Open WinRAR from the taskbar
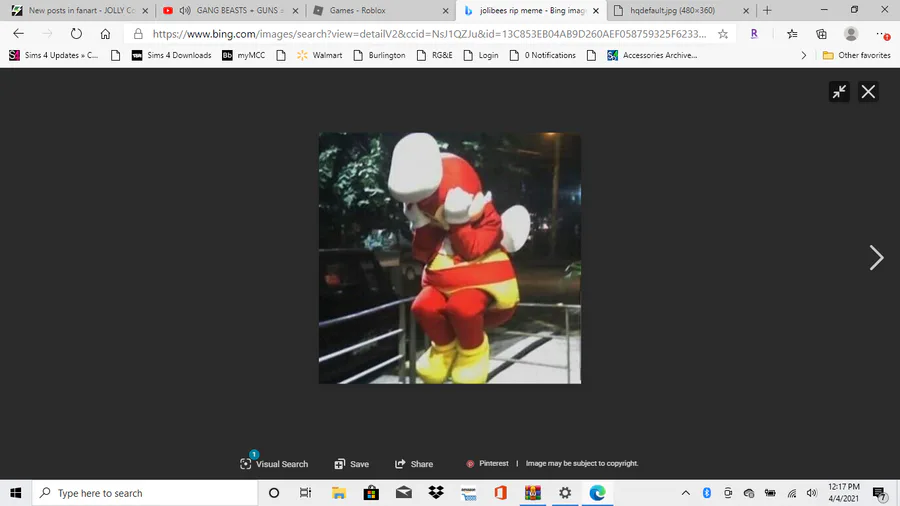This screenshot has height=506, width=900. tap(533, 493)
